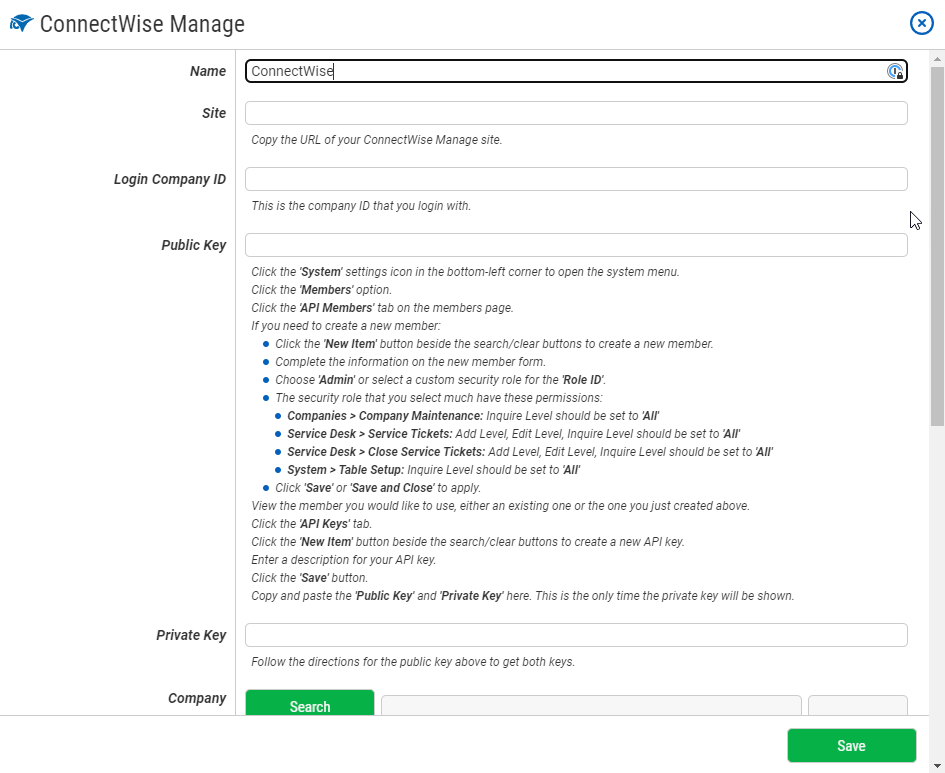Click 'Click the 'Members' option.' instruction line

pos(321,290)
